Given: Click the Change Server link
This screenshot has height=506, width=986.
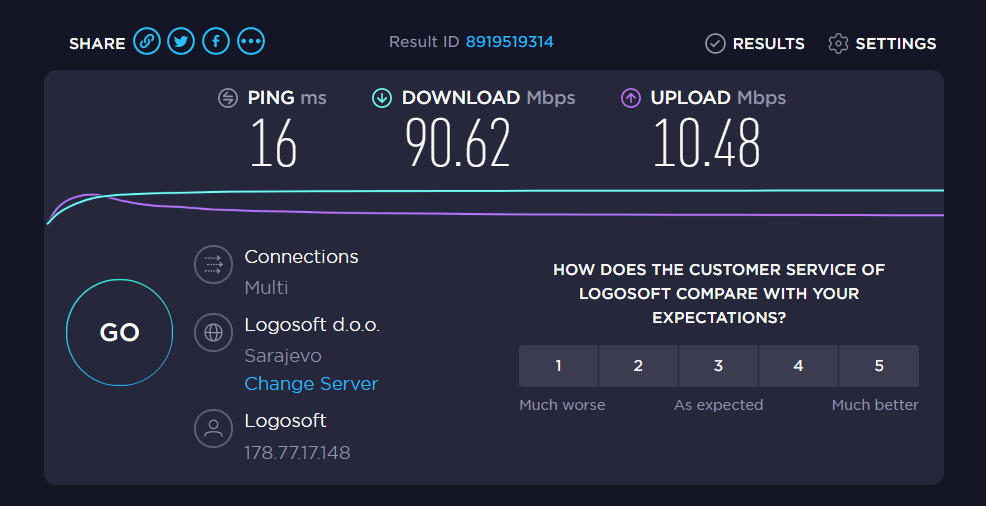Looking at the screenshot, I should coord(311,384).
